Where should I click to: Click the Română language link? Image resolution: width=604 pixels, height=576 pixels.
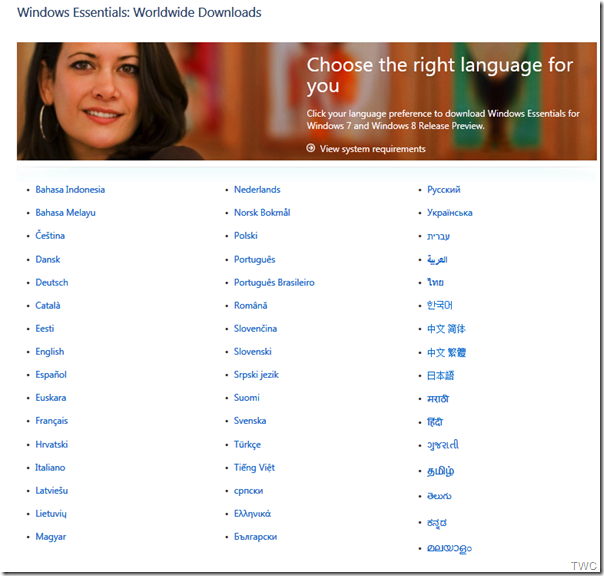point(250,306)
